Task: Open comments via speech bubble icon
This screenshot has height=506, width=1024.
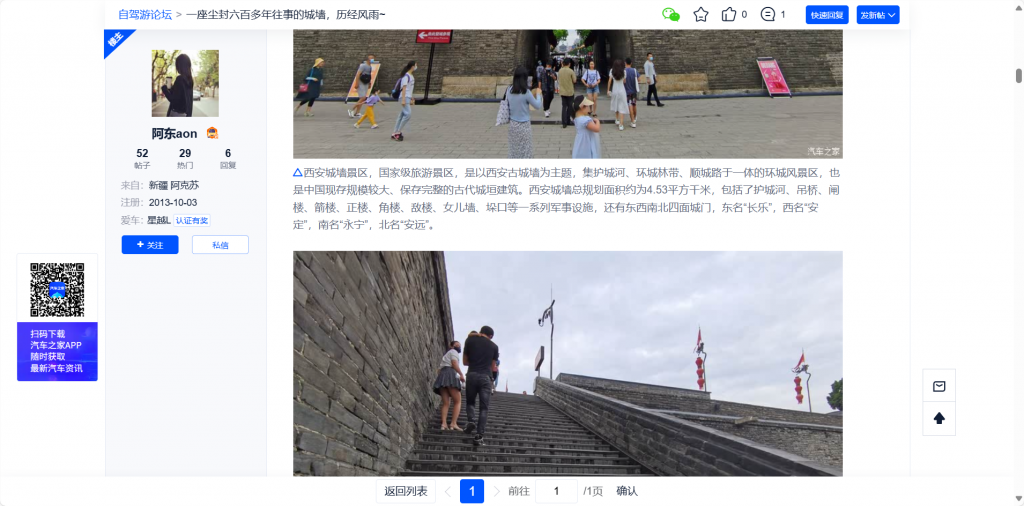Action: pos(768,15)
